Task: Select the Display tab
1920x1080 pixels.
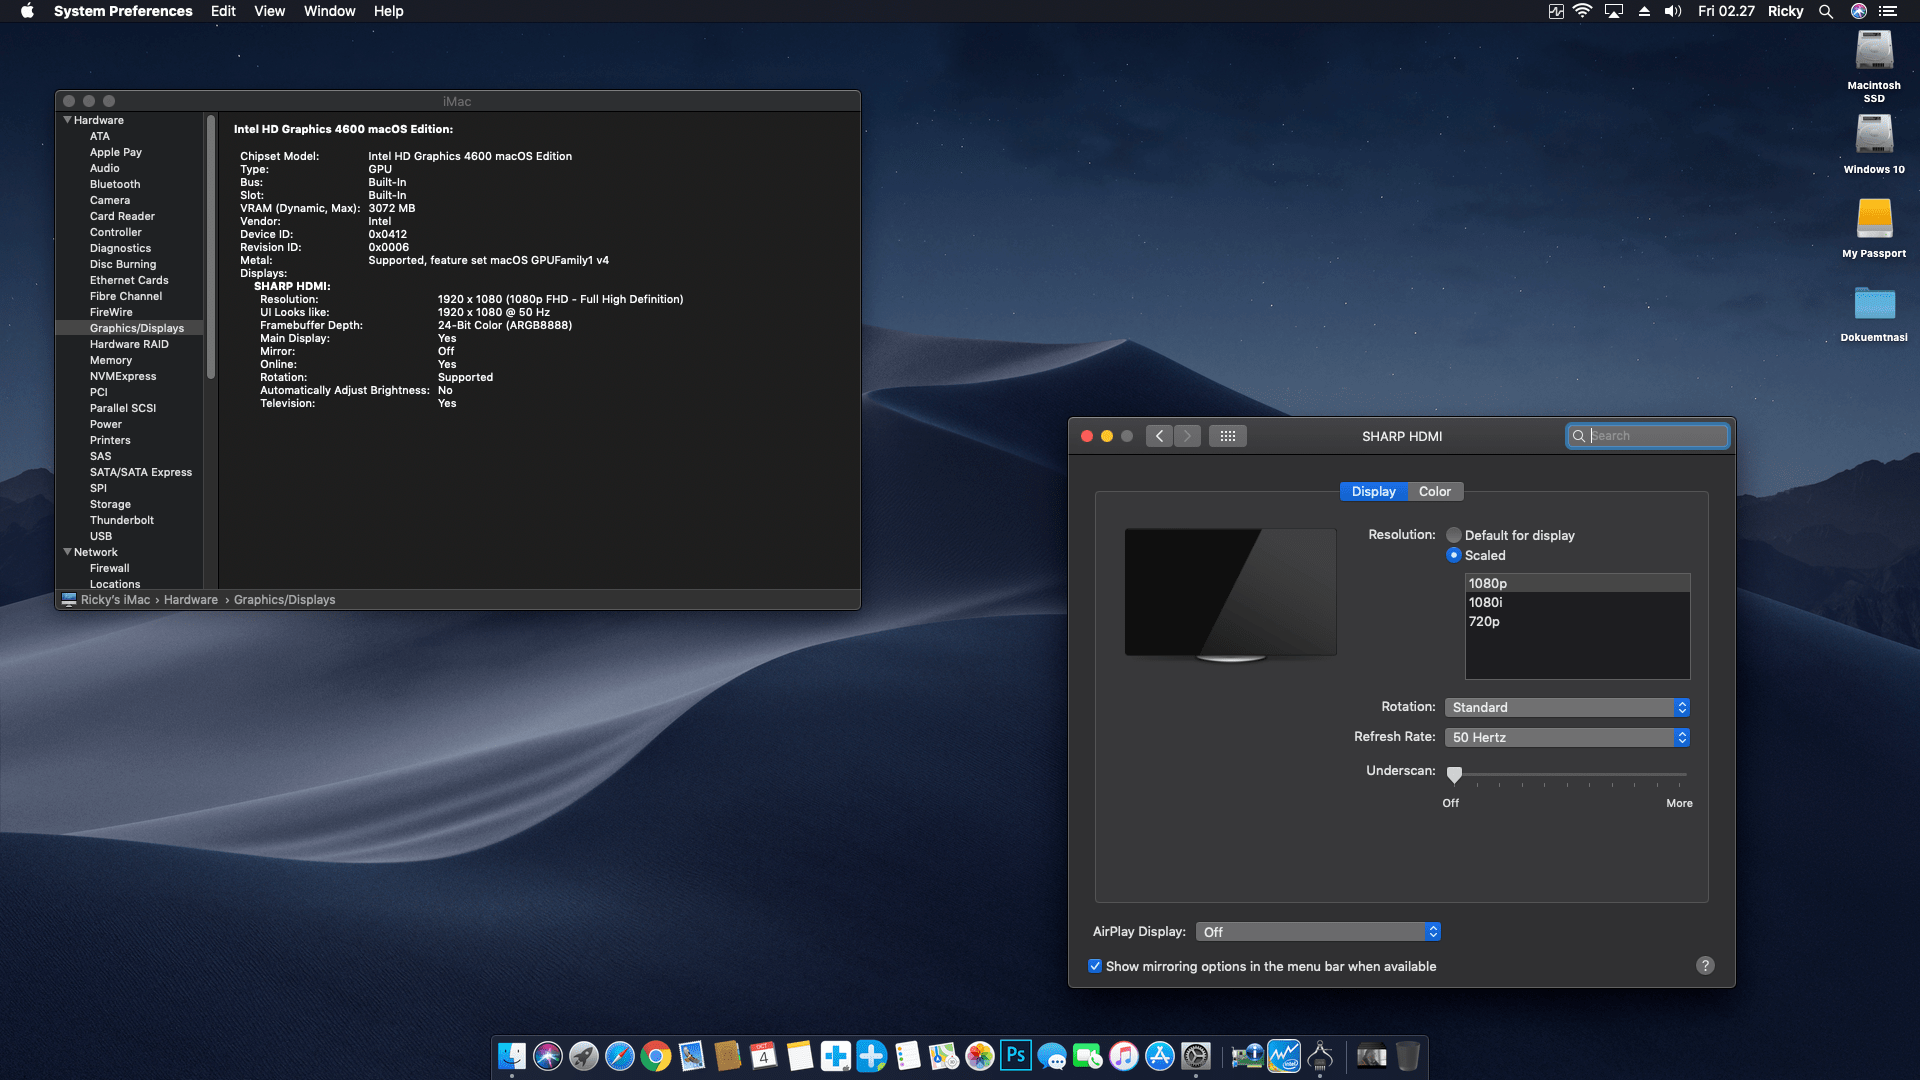Action: click(1373, 491)
